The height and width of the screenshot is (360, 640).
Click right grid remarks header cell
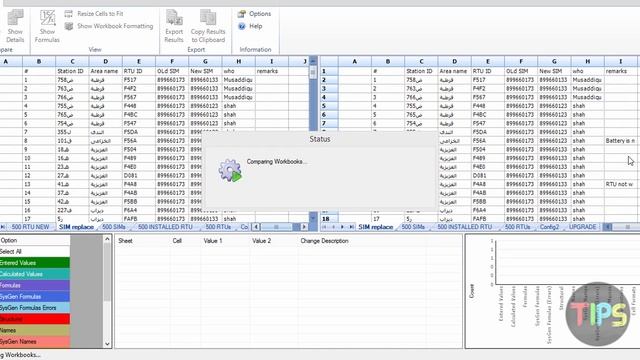[620, 71]
